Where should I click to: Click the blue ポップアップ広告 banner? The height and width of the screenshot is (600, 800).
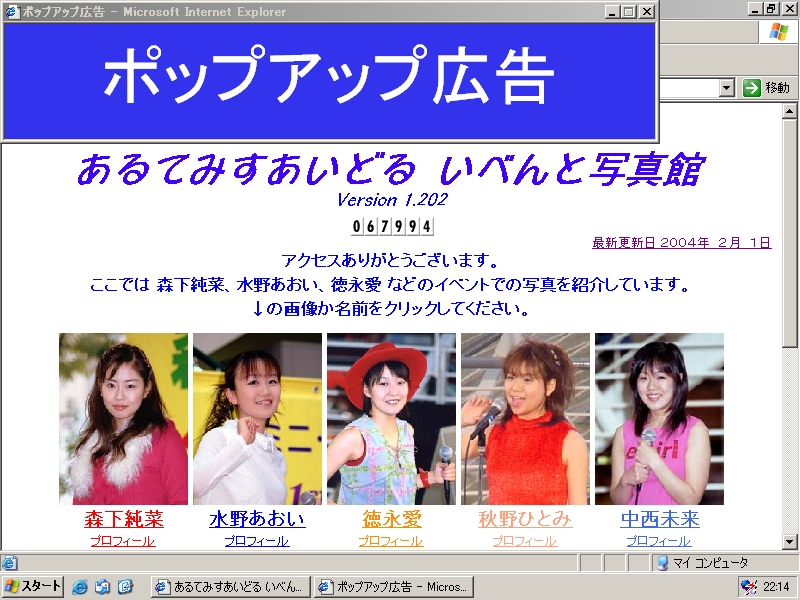pos(329,81)
